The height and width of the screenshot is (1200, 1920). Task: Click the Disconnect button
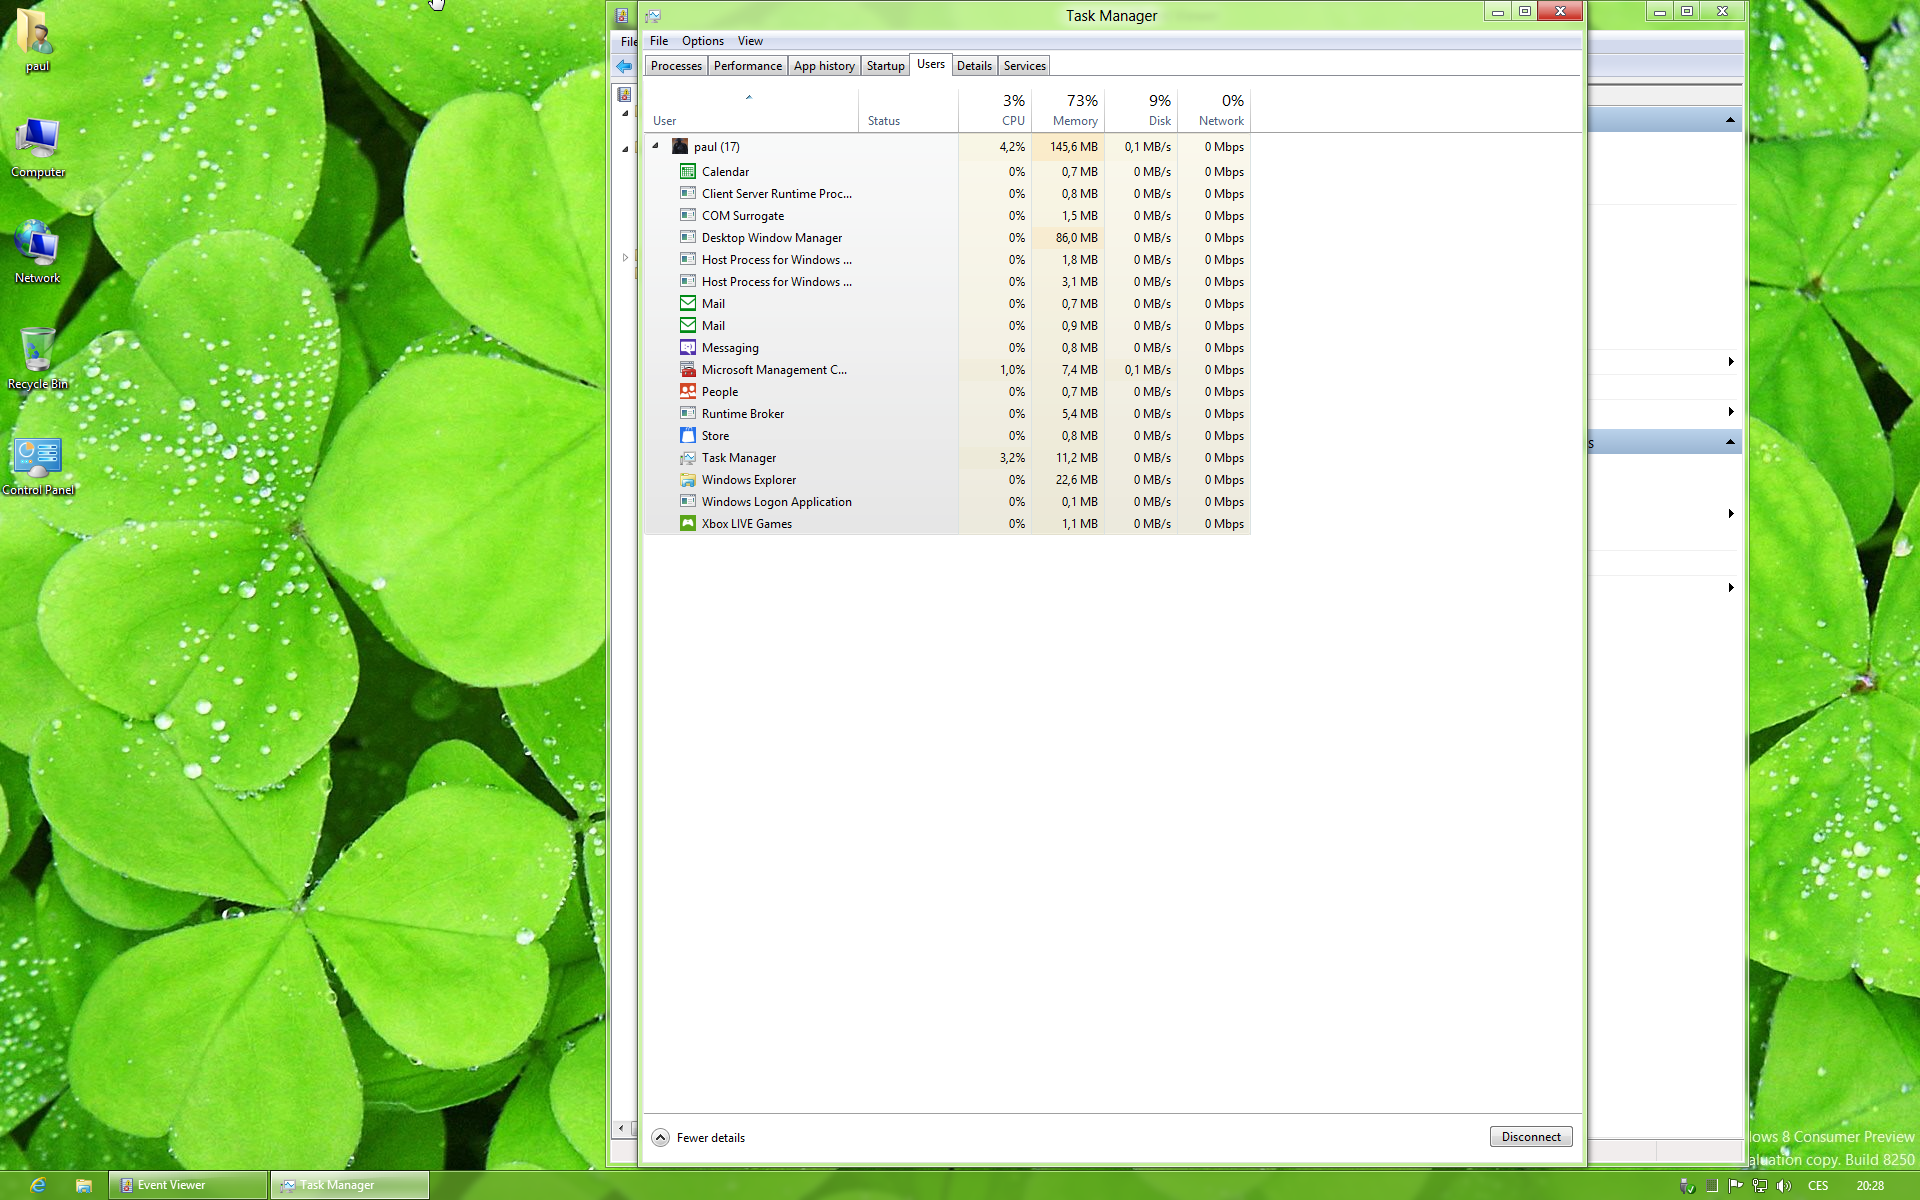tap(1531, 1137)
